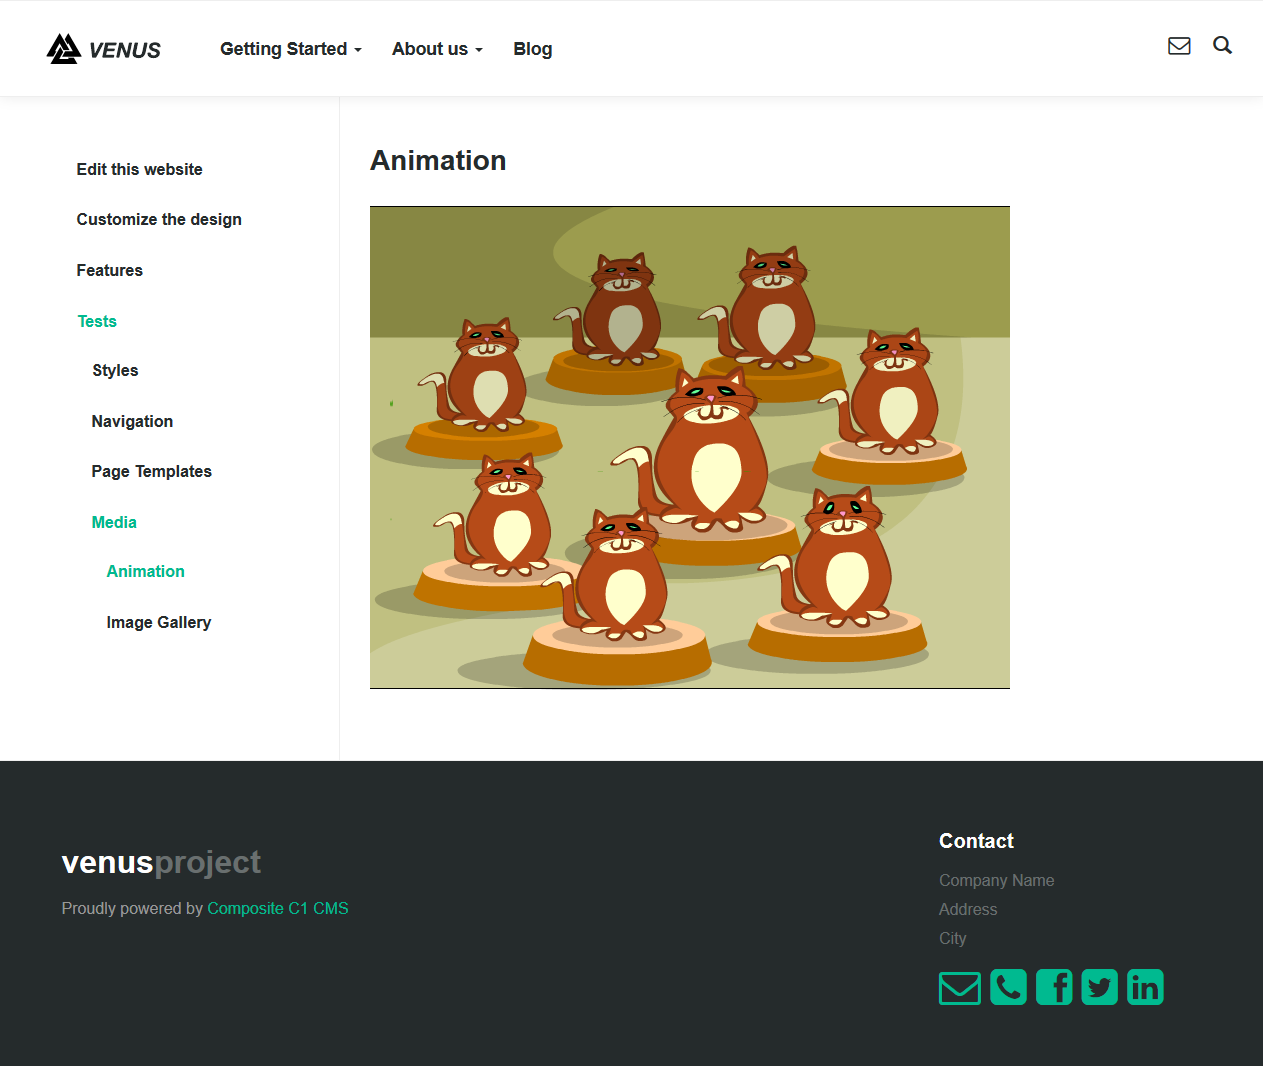The width and height of the screenshot is (1263, 1066).
Task: Go to Customize the design page
Action: (159, 219)
